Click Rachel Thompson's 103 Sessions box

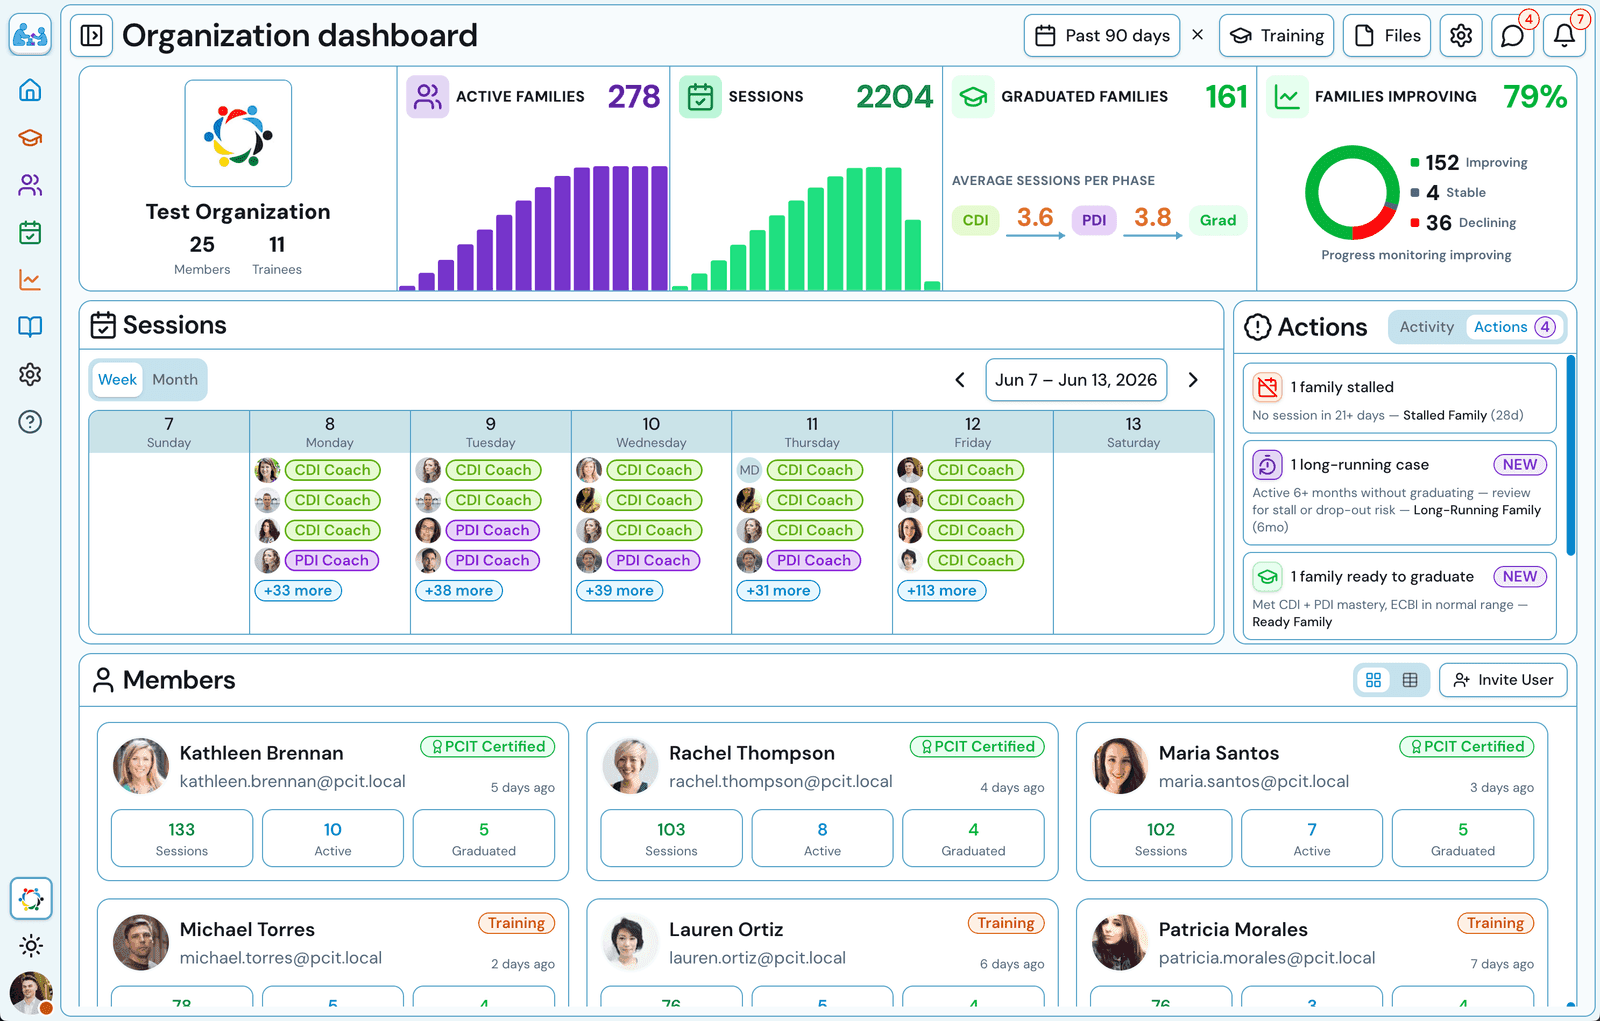(671, 838)
